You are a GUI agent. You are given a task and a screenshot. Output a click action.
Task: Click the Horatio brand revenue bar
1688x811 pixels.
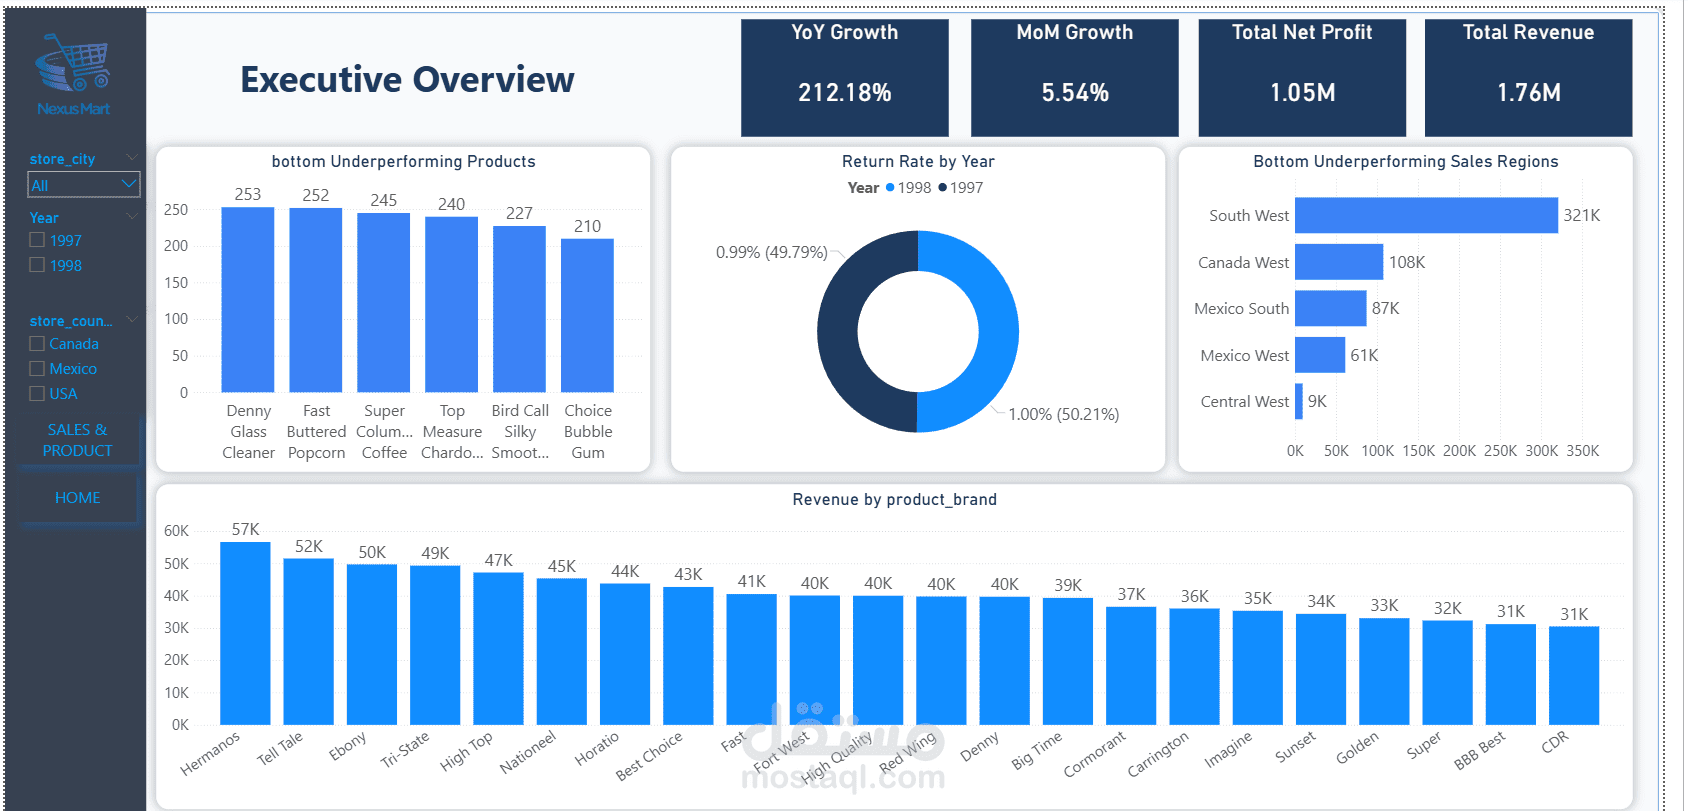625,654
